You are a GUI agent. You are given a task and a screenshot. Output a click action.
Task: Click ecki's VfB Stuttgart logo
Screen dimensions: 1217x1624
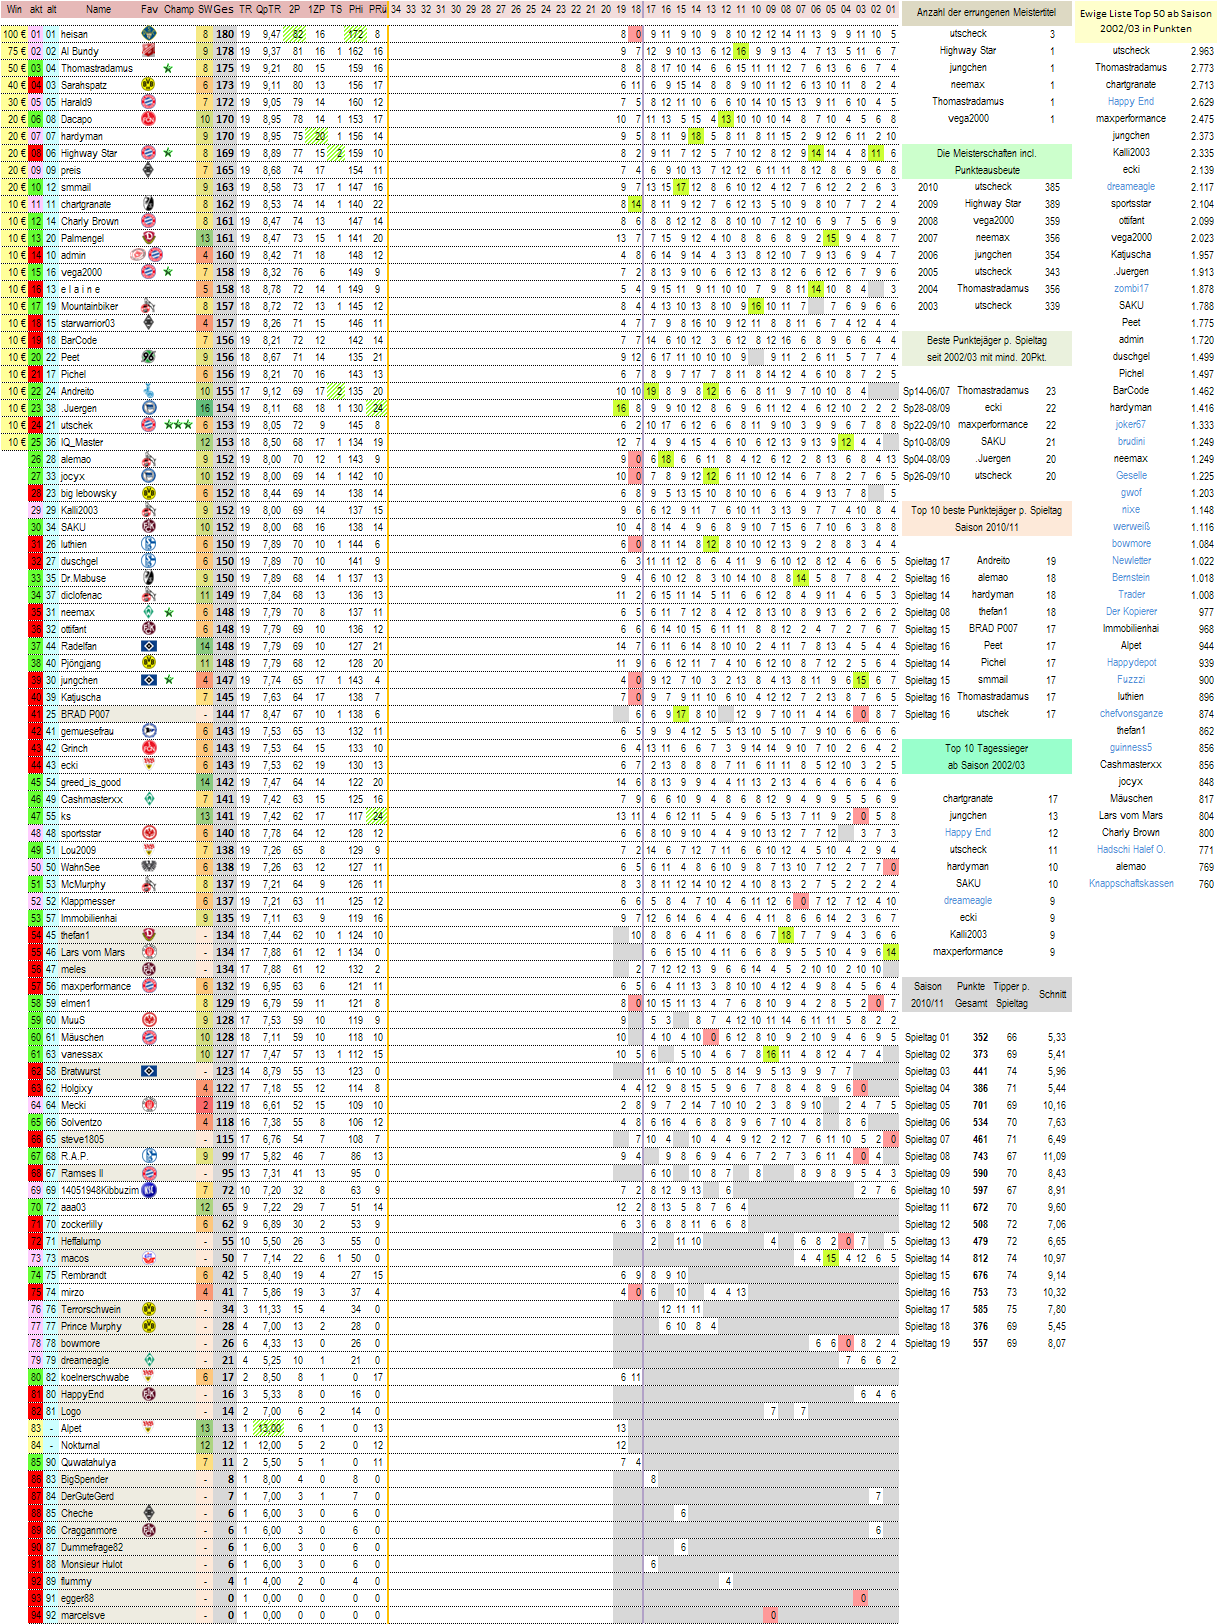pyautogui.click(x=148, y=765)
